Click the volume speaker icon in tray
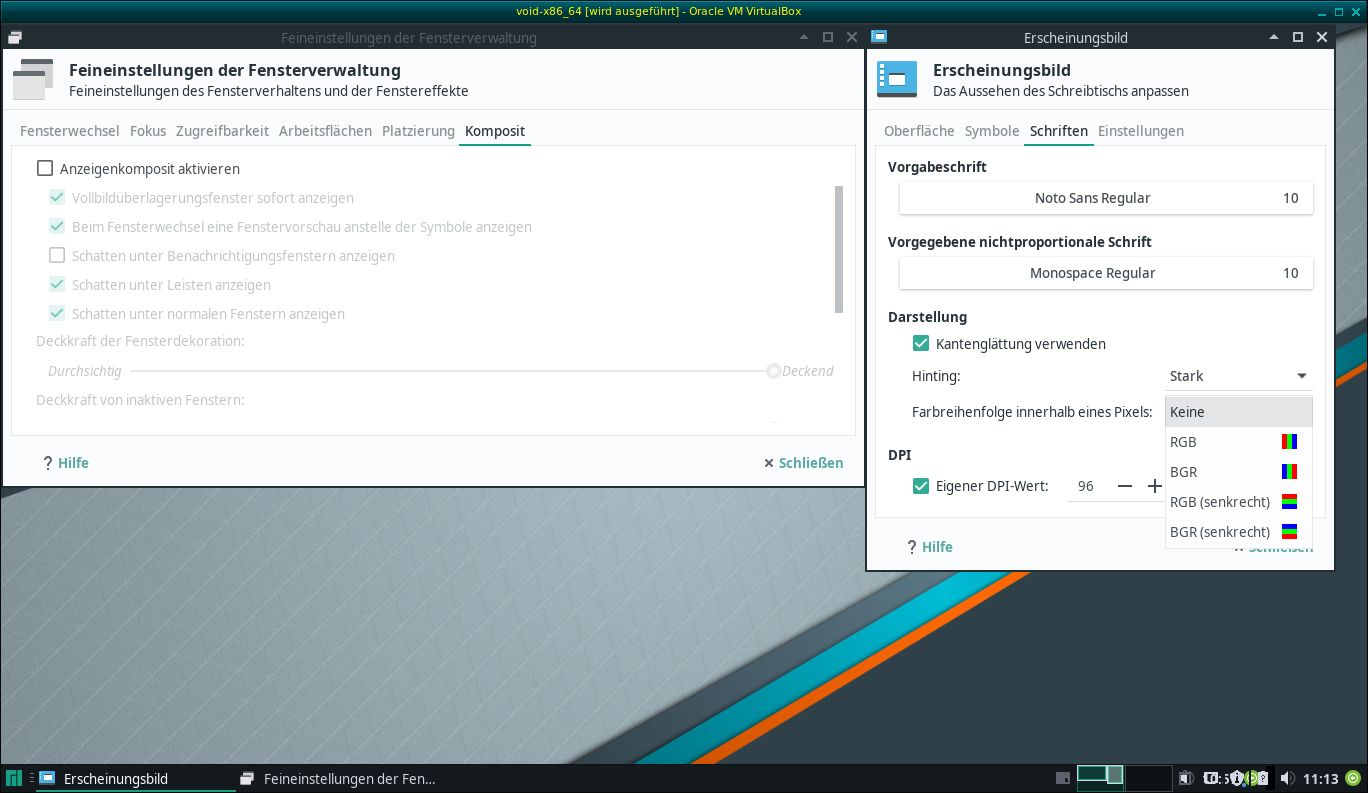The image size is (1368, 793). click(x=1287, y=778)
